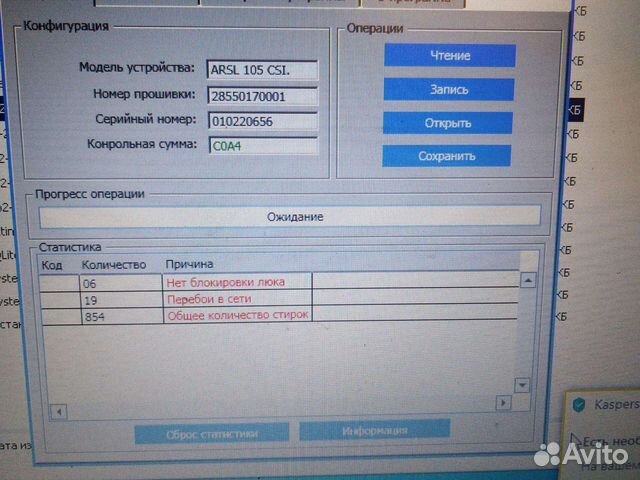Select the Общее количество стирок row
Viewport: 640px width, 480px height.
click(237, 316)
